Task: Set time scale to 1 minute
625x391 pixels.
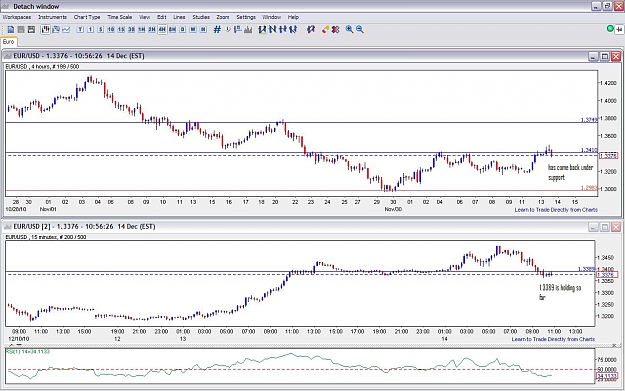Action: pos(90,29)
